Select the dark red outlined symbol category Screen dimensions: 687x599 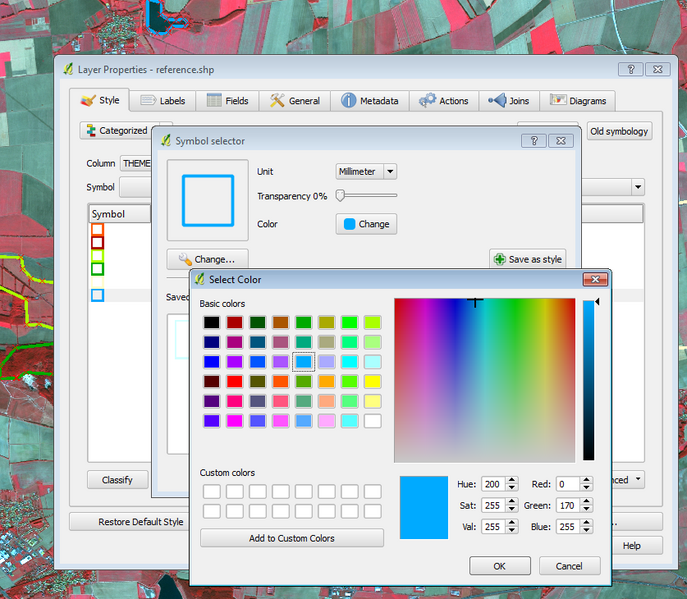97,242
